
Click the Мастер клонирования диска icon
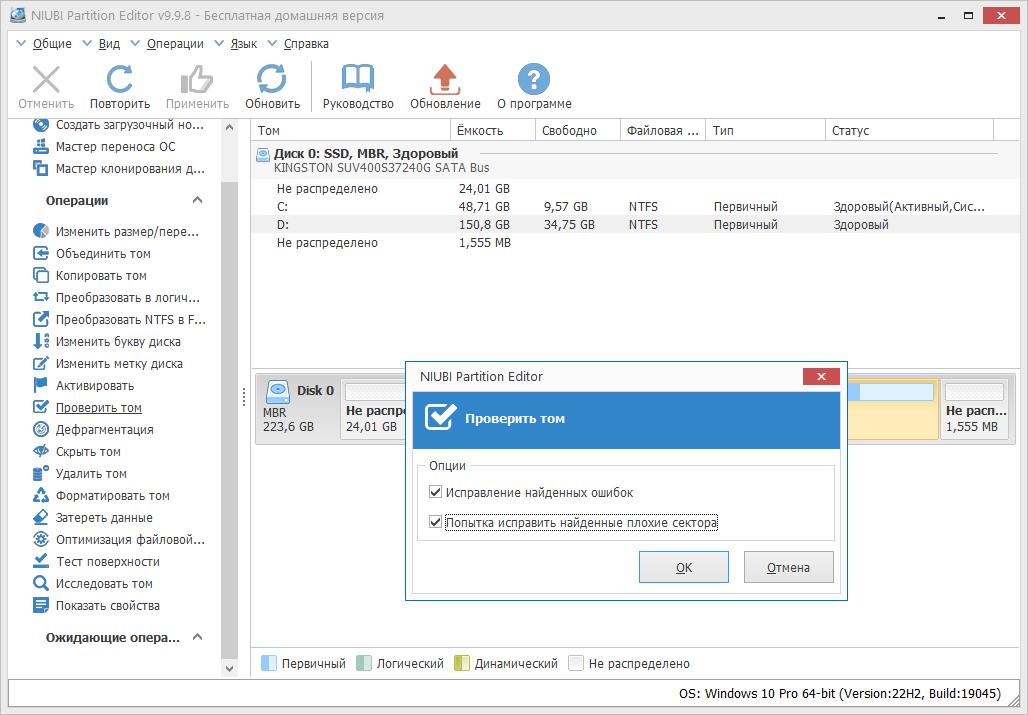click(41, 168)
